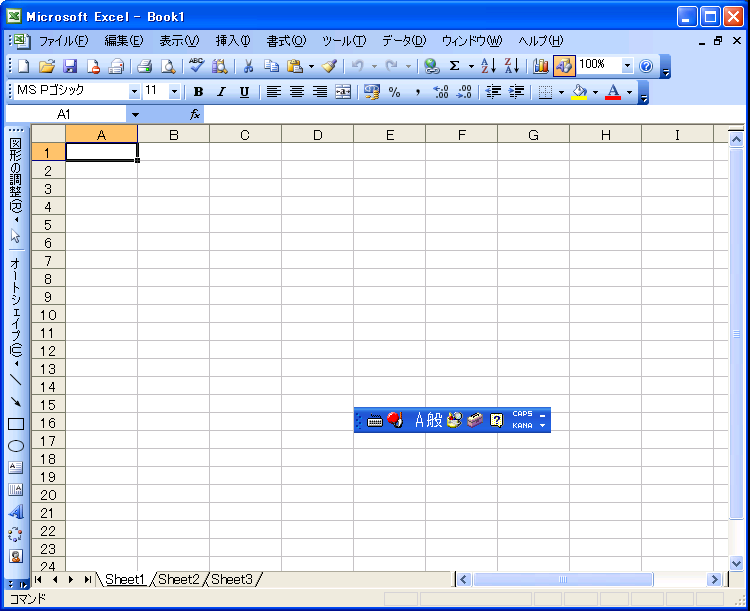
Task: Toggle center alignment
Action: [x=297, y=92]
